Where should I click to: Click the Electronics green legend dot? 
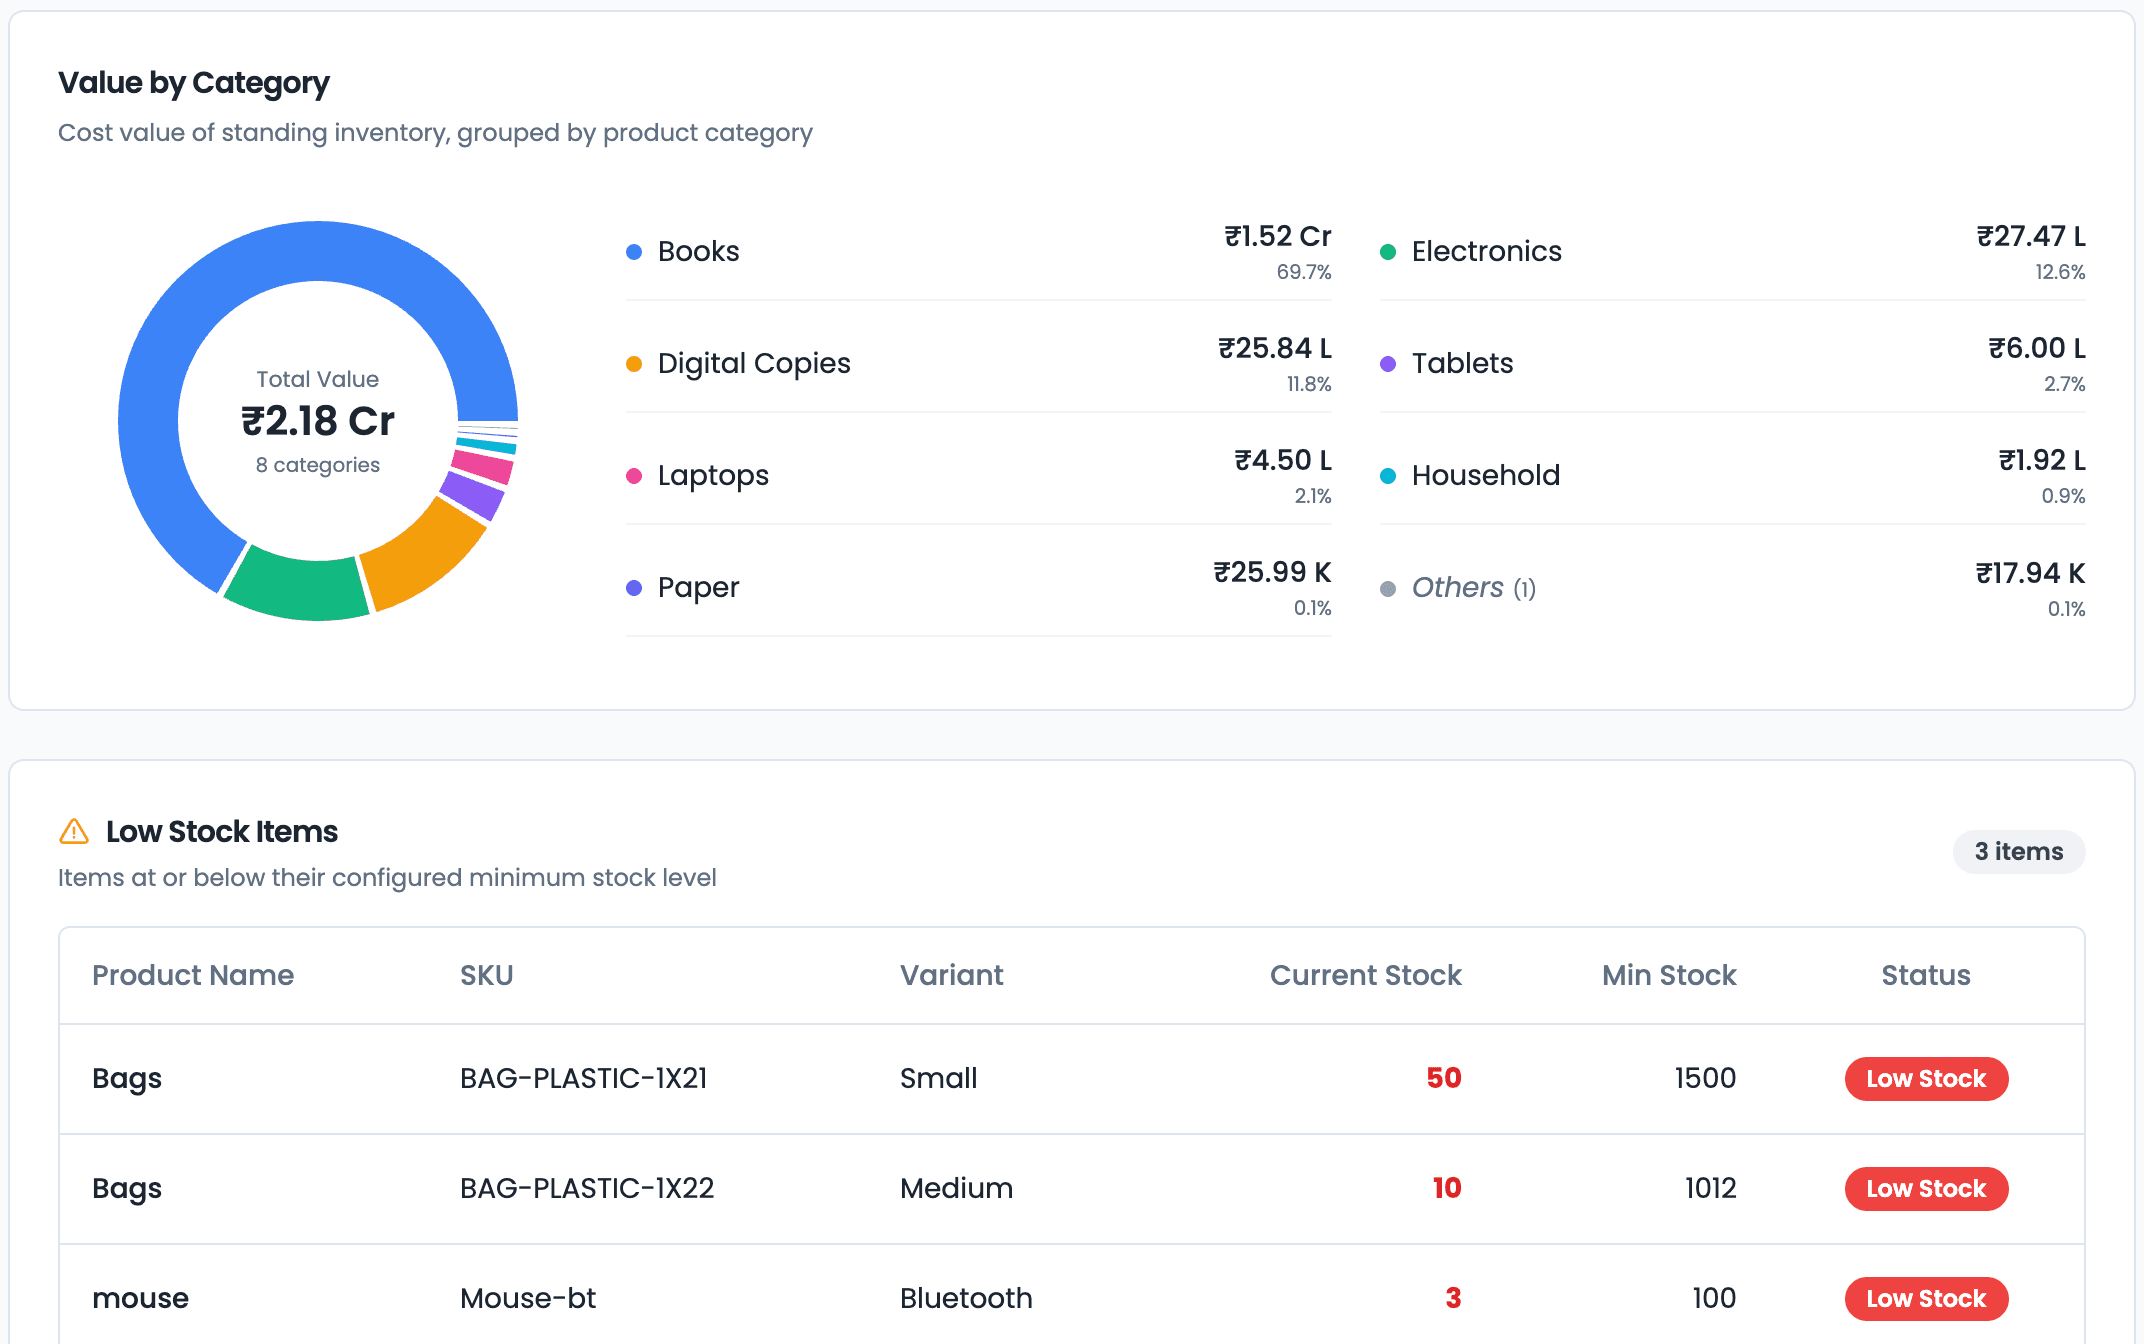[x=1388, y=252]
